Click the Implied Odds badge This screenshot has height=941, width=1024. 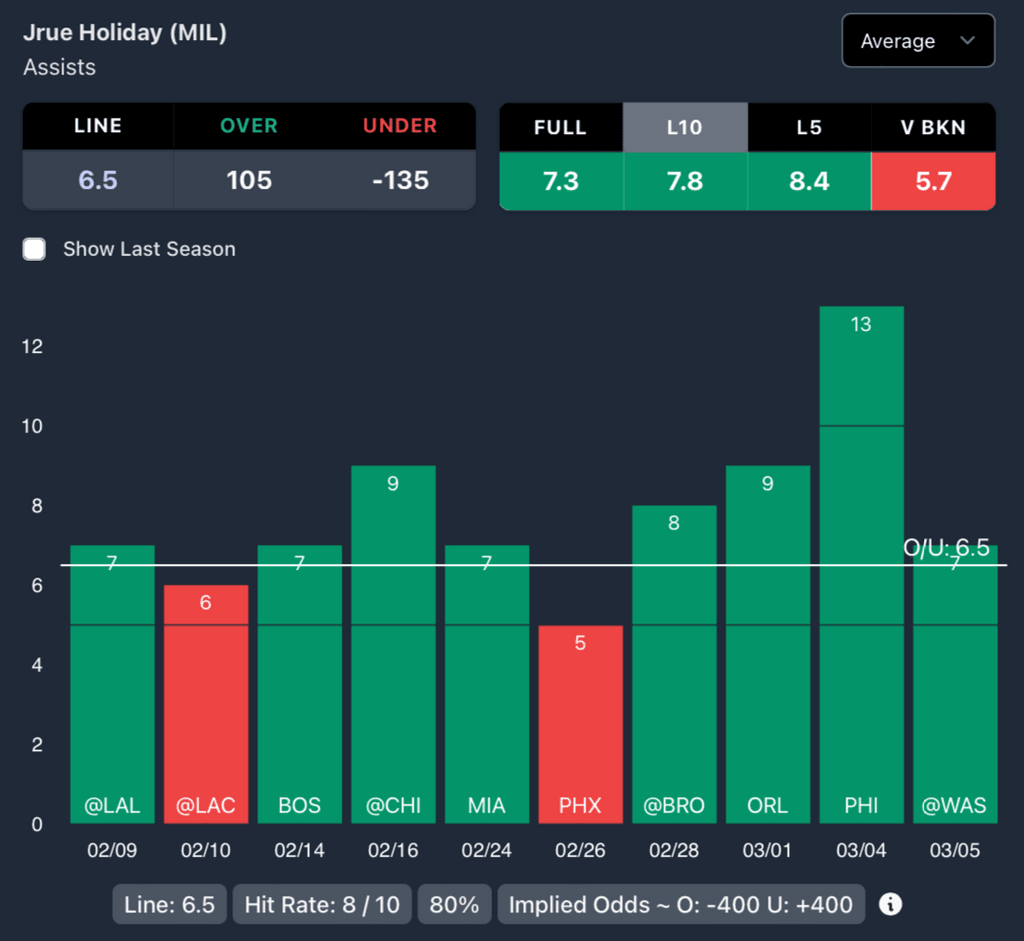click(681, 905)
